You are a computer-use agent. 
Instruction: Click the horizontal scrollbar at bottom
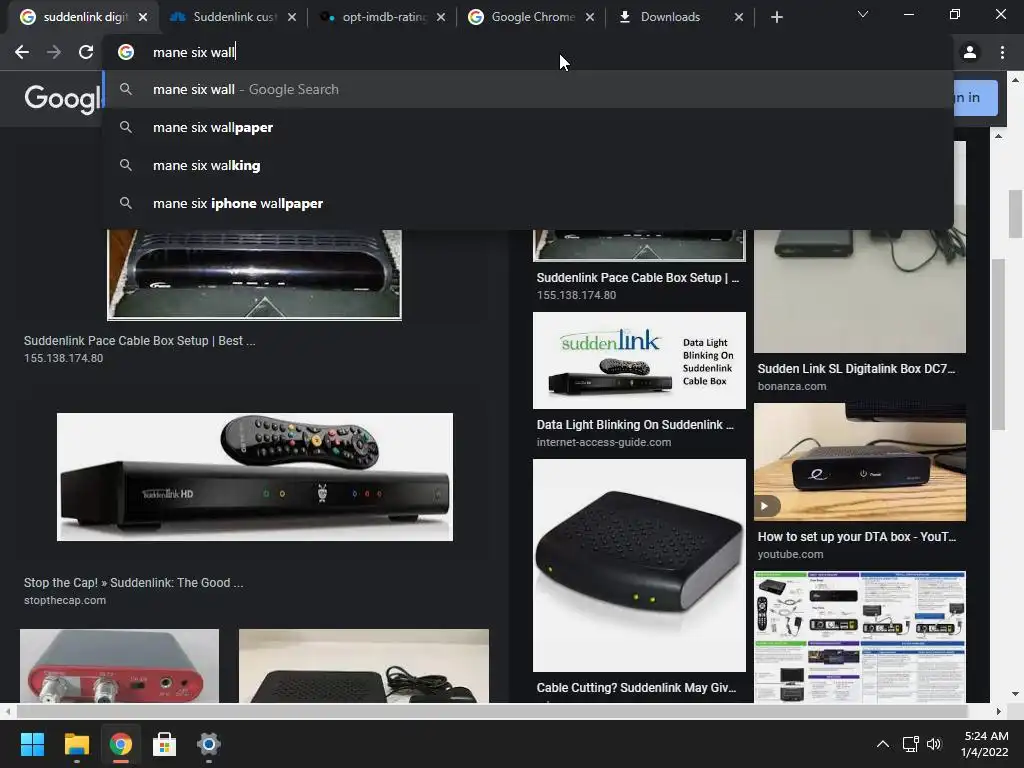[x=490, y=711]
